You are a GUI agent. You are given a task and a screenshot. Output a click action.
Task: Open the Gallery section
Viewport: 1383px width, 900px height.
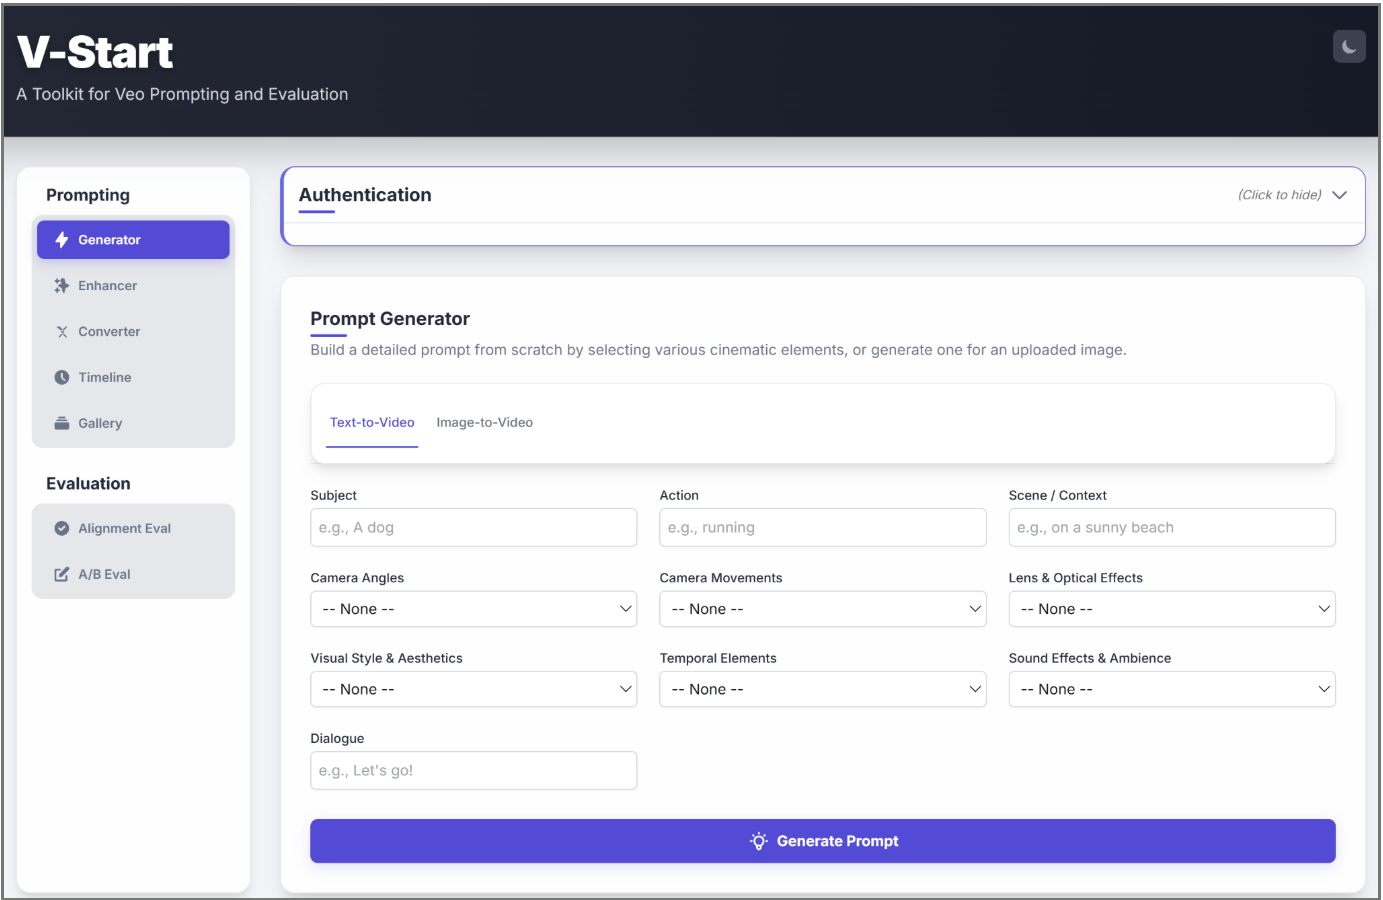click(133, 423)
